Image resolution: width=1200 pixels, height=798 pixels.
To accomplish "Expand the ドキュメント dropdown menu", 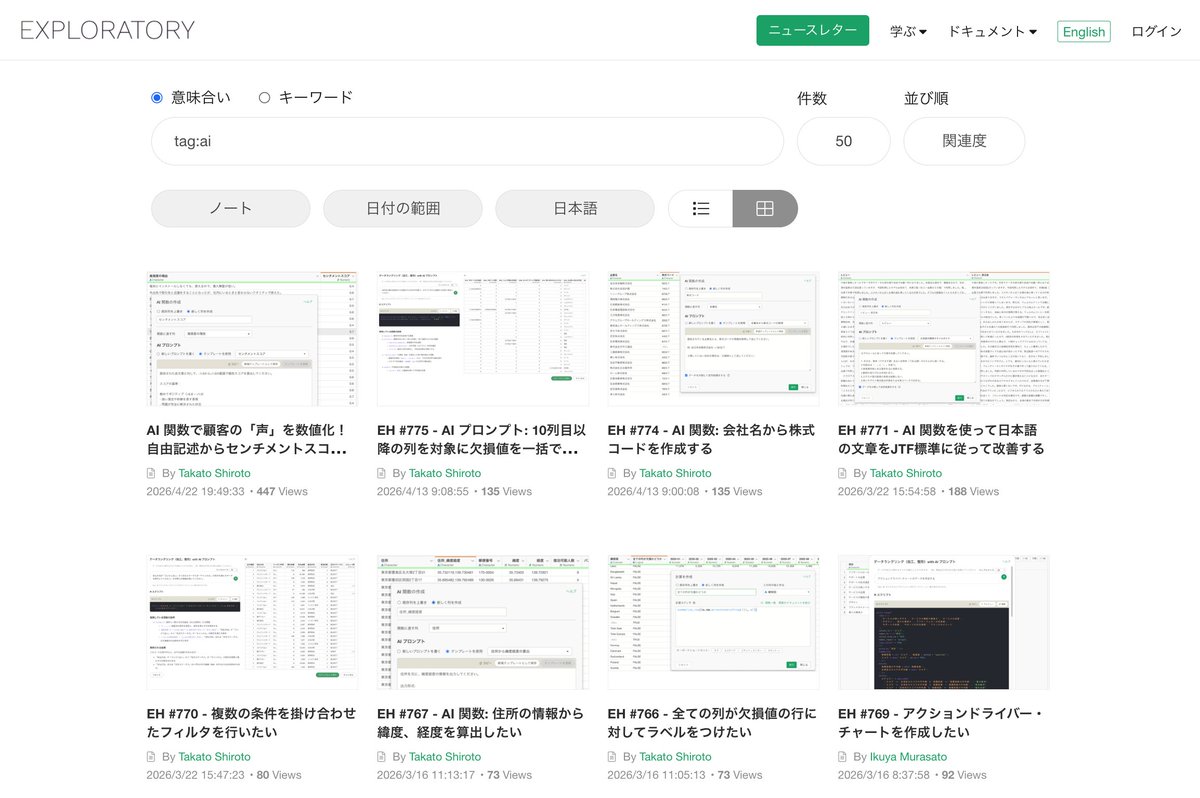I will tap(992, 31).
